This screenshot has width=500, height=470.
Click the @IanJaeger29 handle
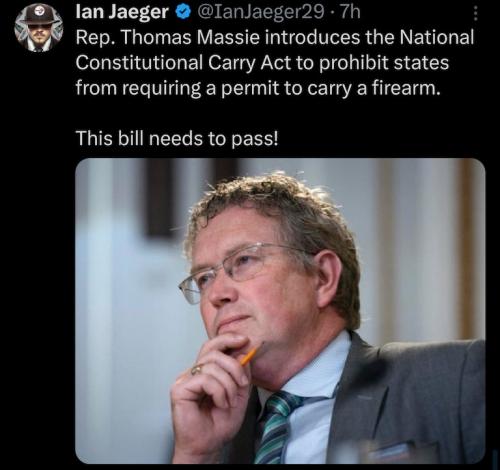(261, 12)
